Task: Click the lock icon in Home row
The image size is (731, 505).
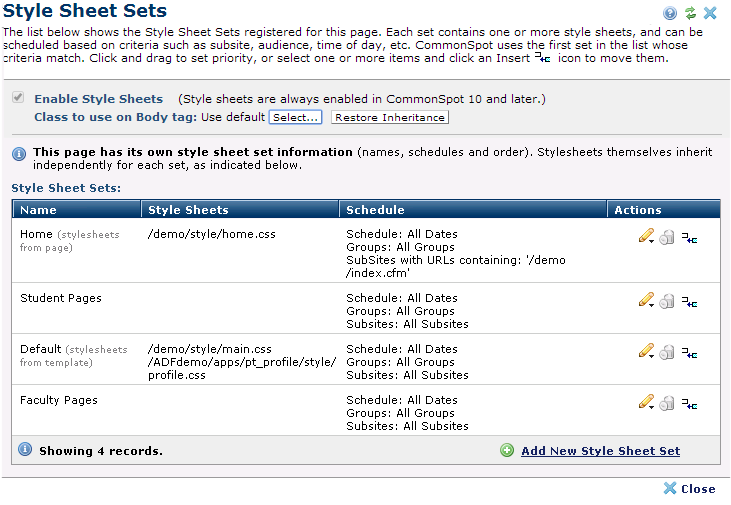Action: pyautogui.click(x=667, y=238)
